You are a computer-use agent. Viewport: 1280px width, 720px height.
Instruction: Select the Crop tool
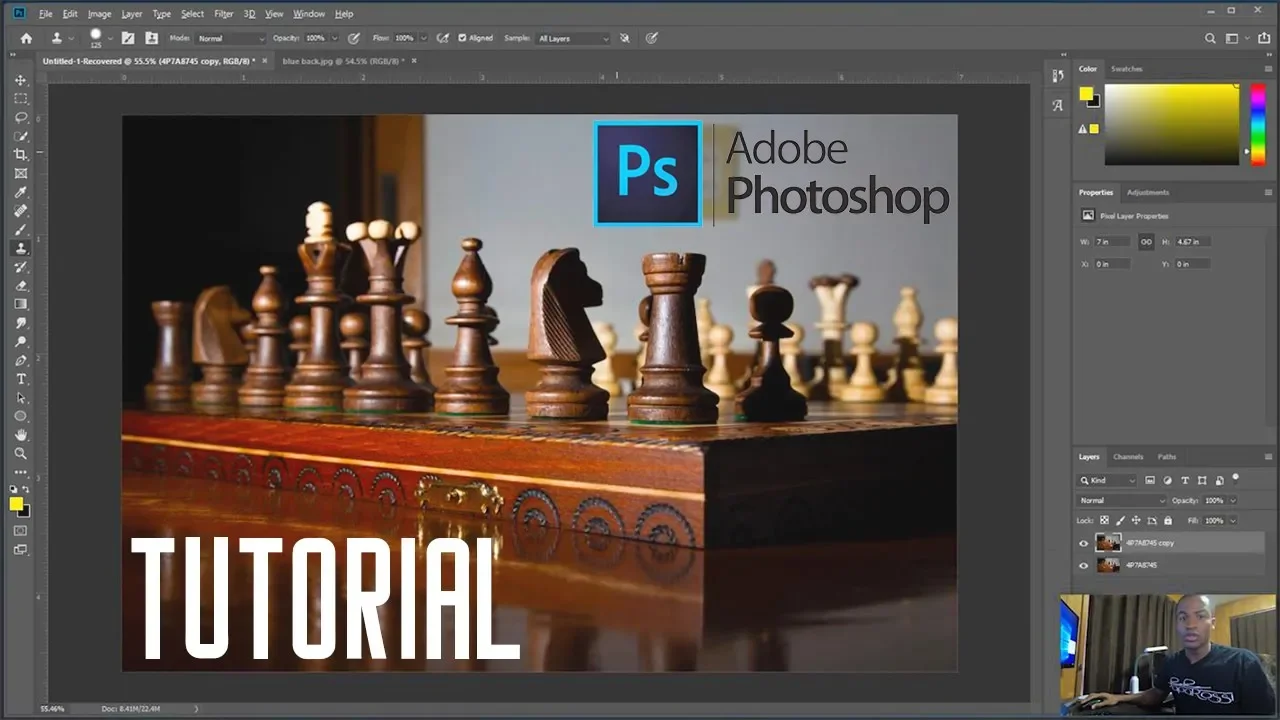tap(20, 155)
